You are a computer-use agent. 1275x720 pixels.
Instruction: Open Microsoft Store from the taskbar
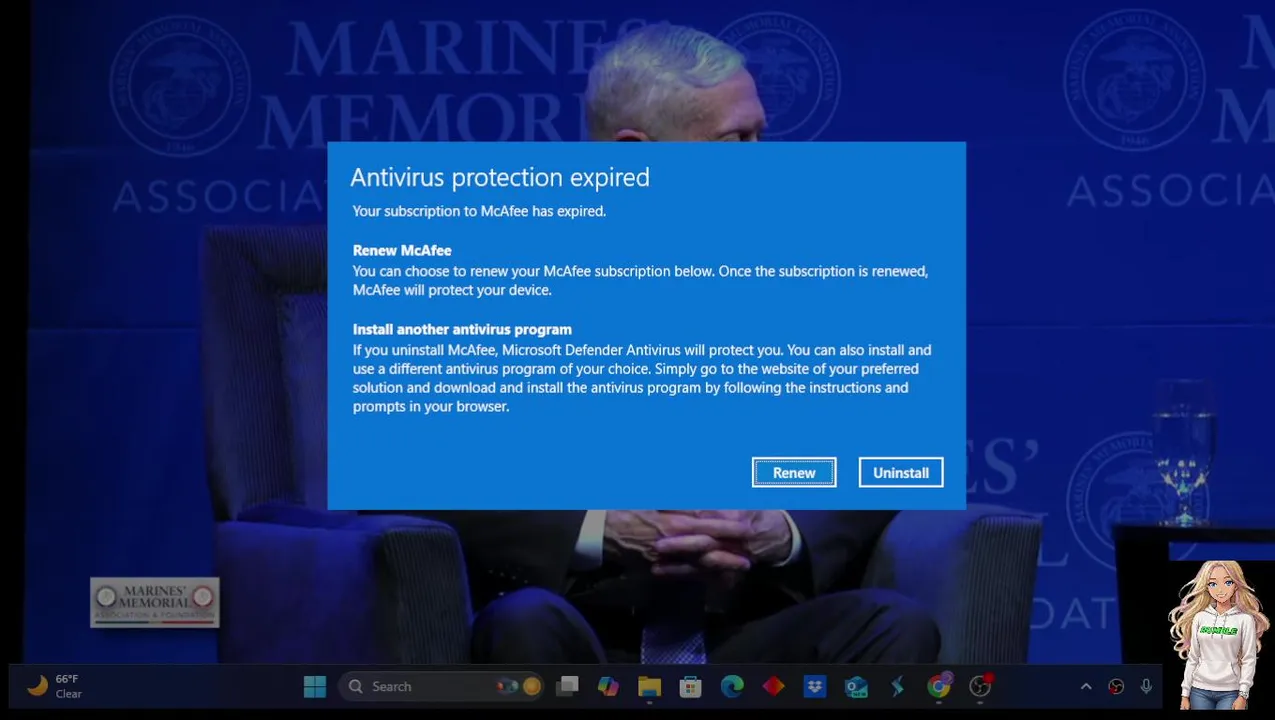pyautogui.click(x=690, y=686)
